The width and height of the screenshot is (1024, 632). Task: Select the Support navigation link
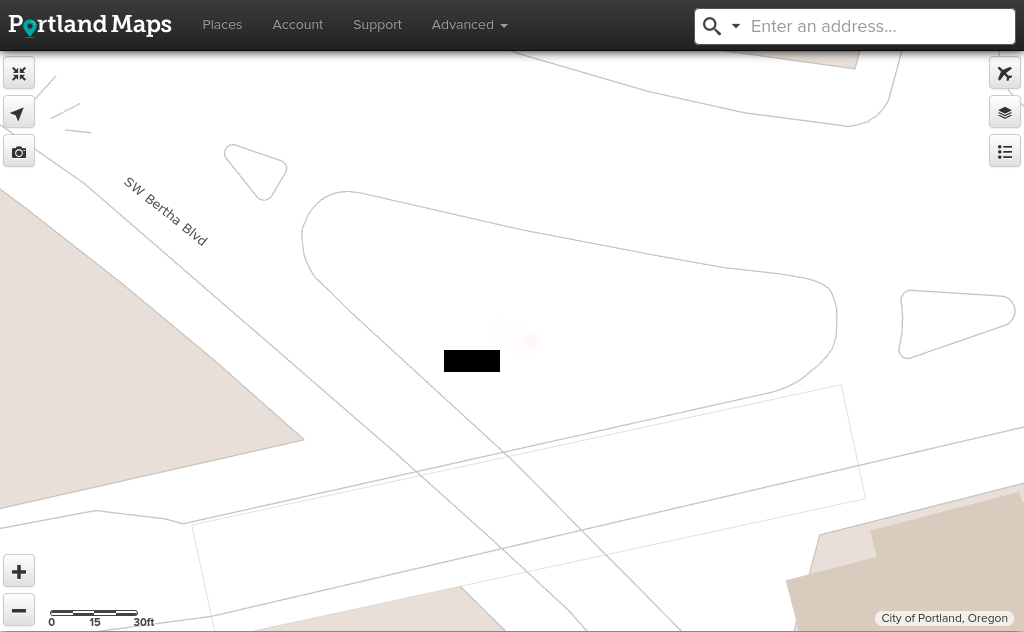point(377,25)
